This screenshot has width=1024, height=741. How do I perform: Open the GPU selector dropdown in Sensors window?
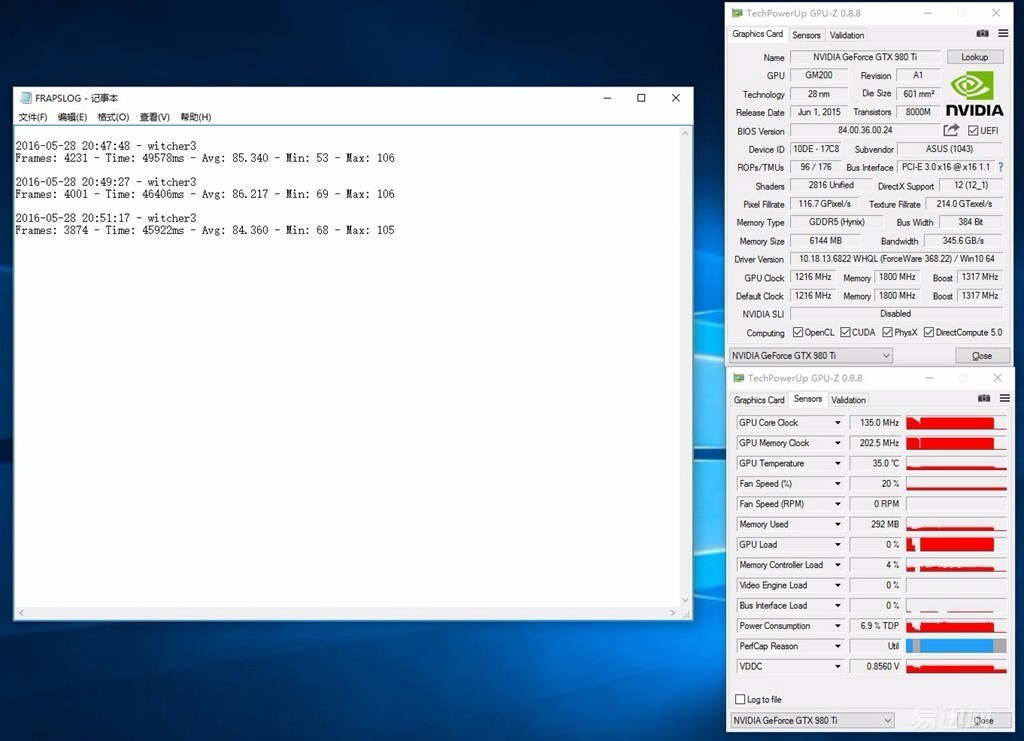tap(812, 720)
